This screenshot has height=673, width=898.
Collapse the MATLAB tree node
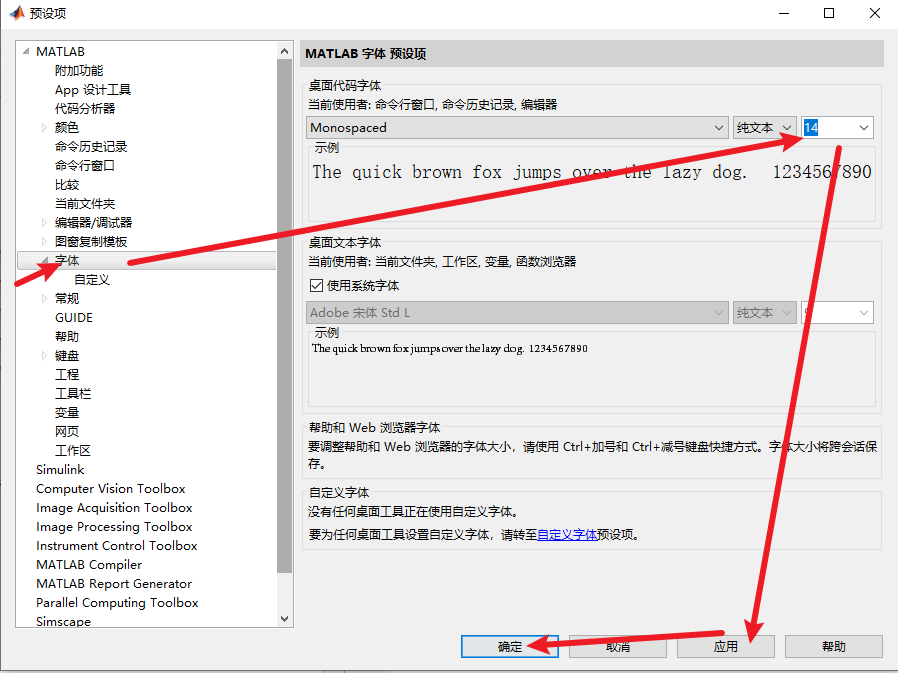coord(26,52)
